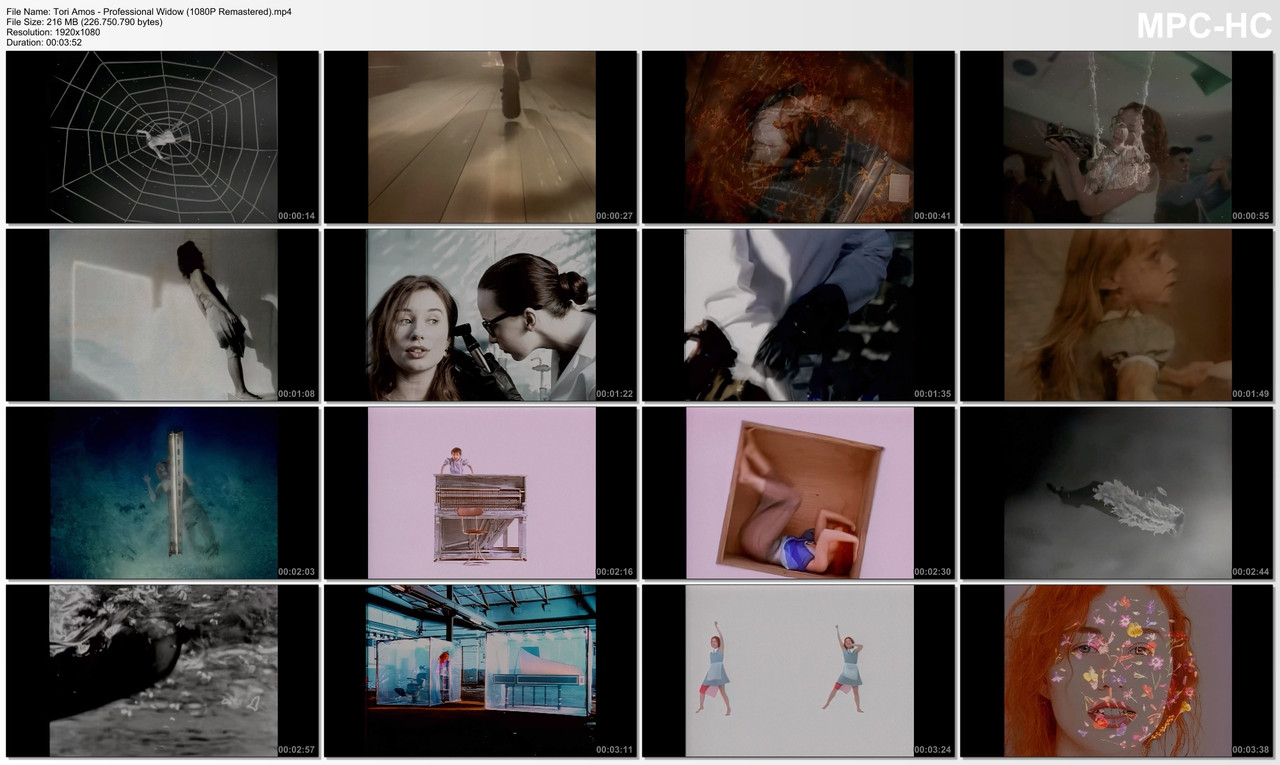
Task: Click the flower face thumbnail at 00:03:38
Action: pos(1116,671)
